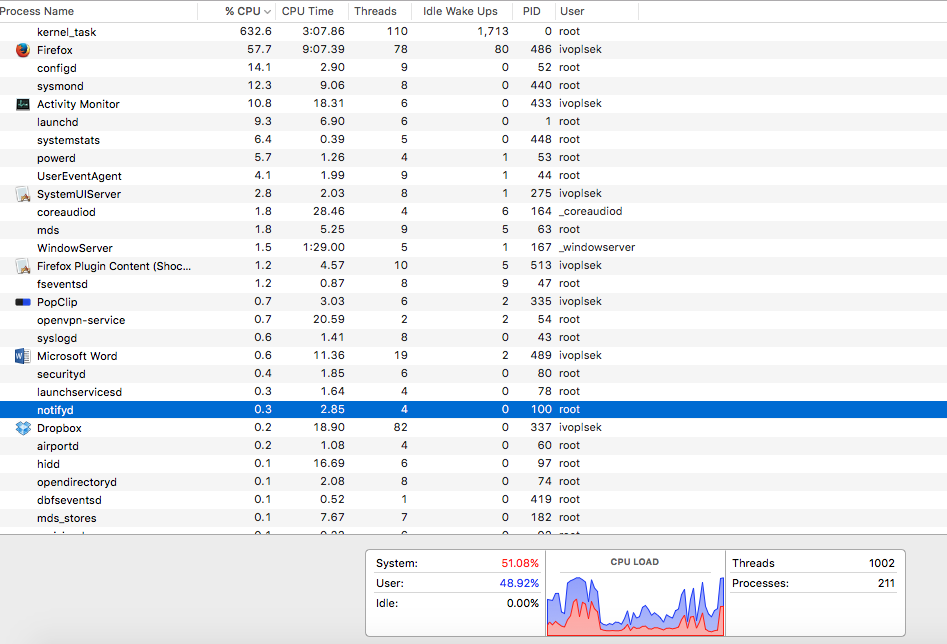
Task: Select the Dropbox process name
Action: coord(59,428)
